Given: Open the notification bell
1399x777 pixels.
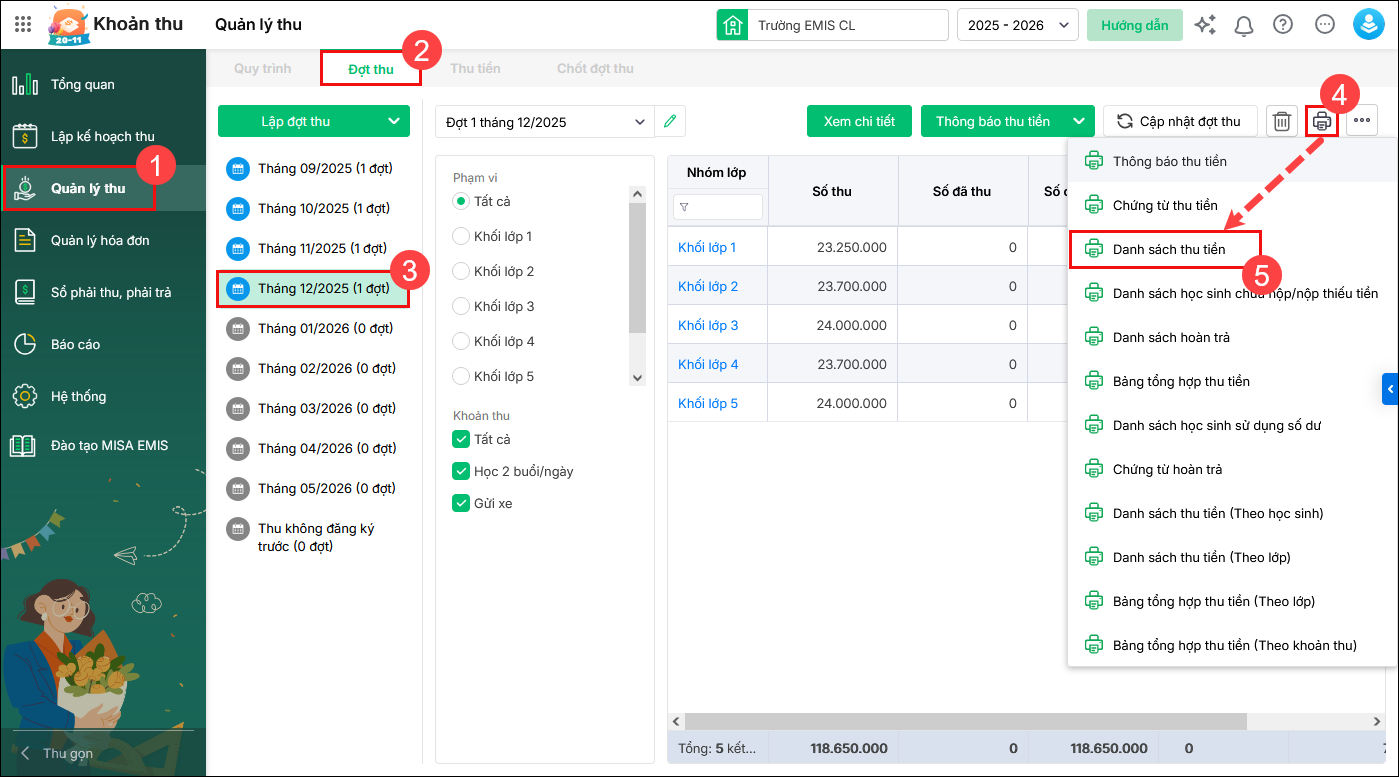Looking at the screenshot, I should (1244, 25).
